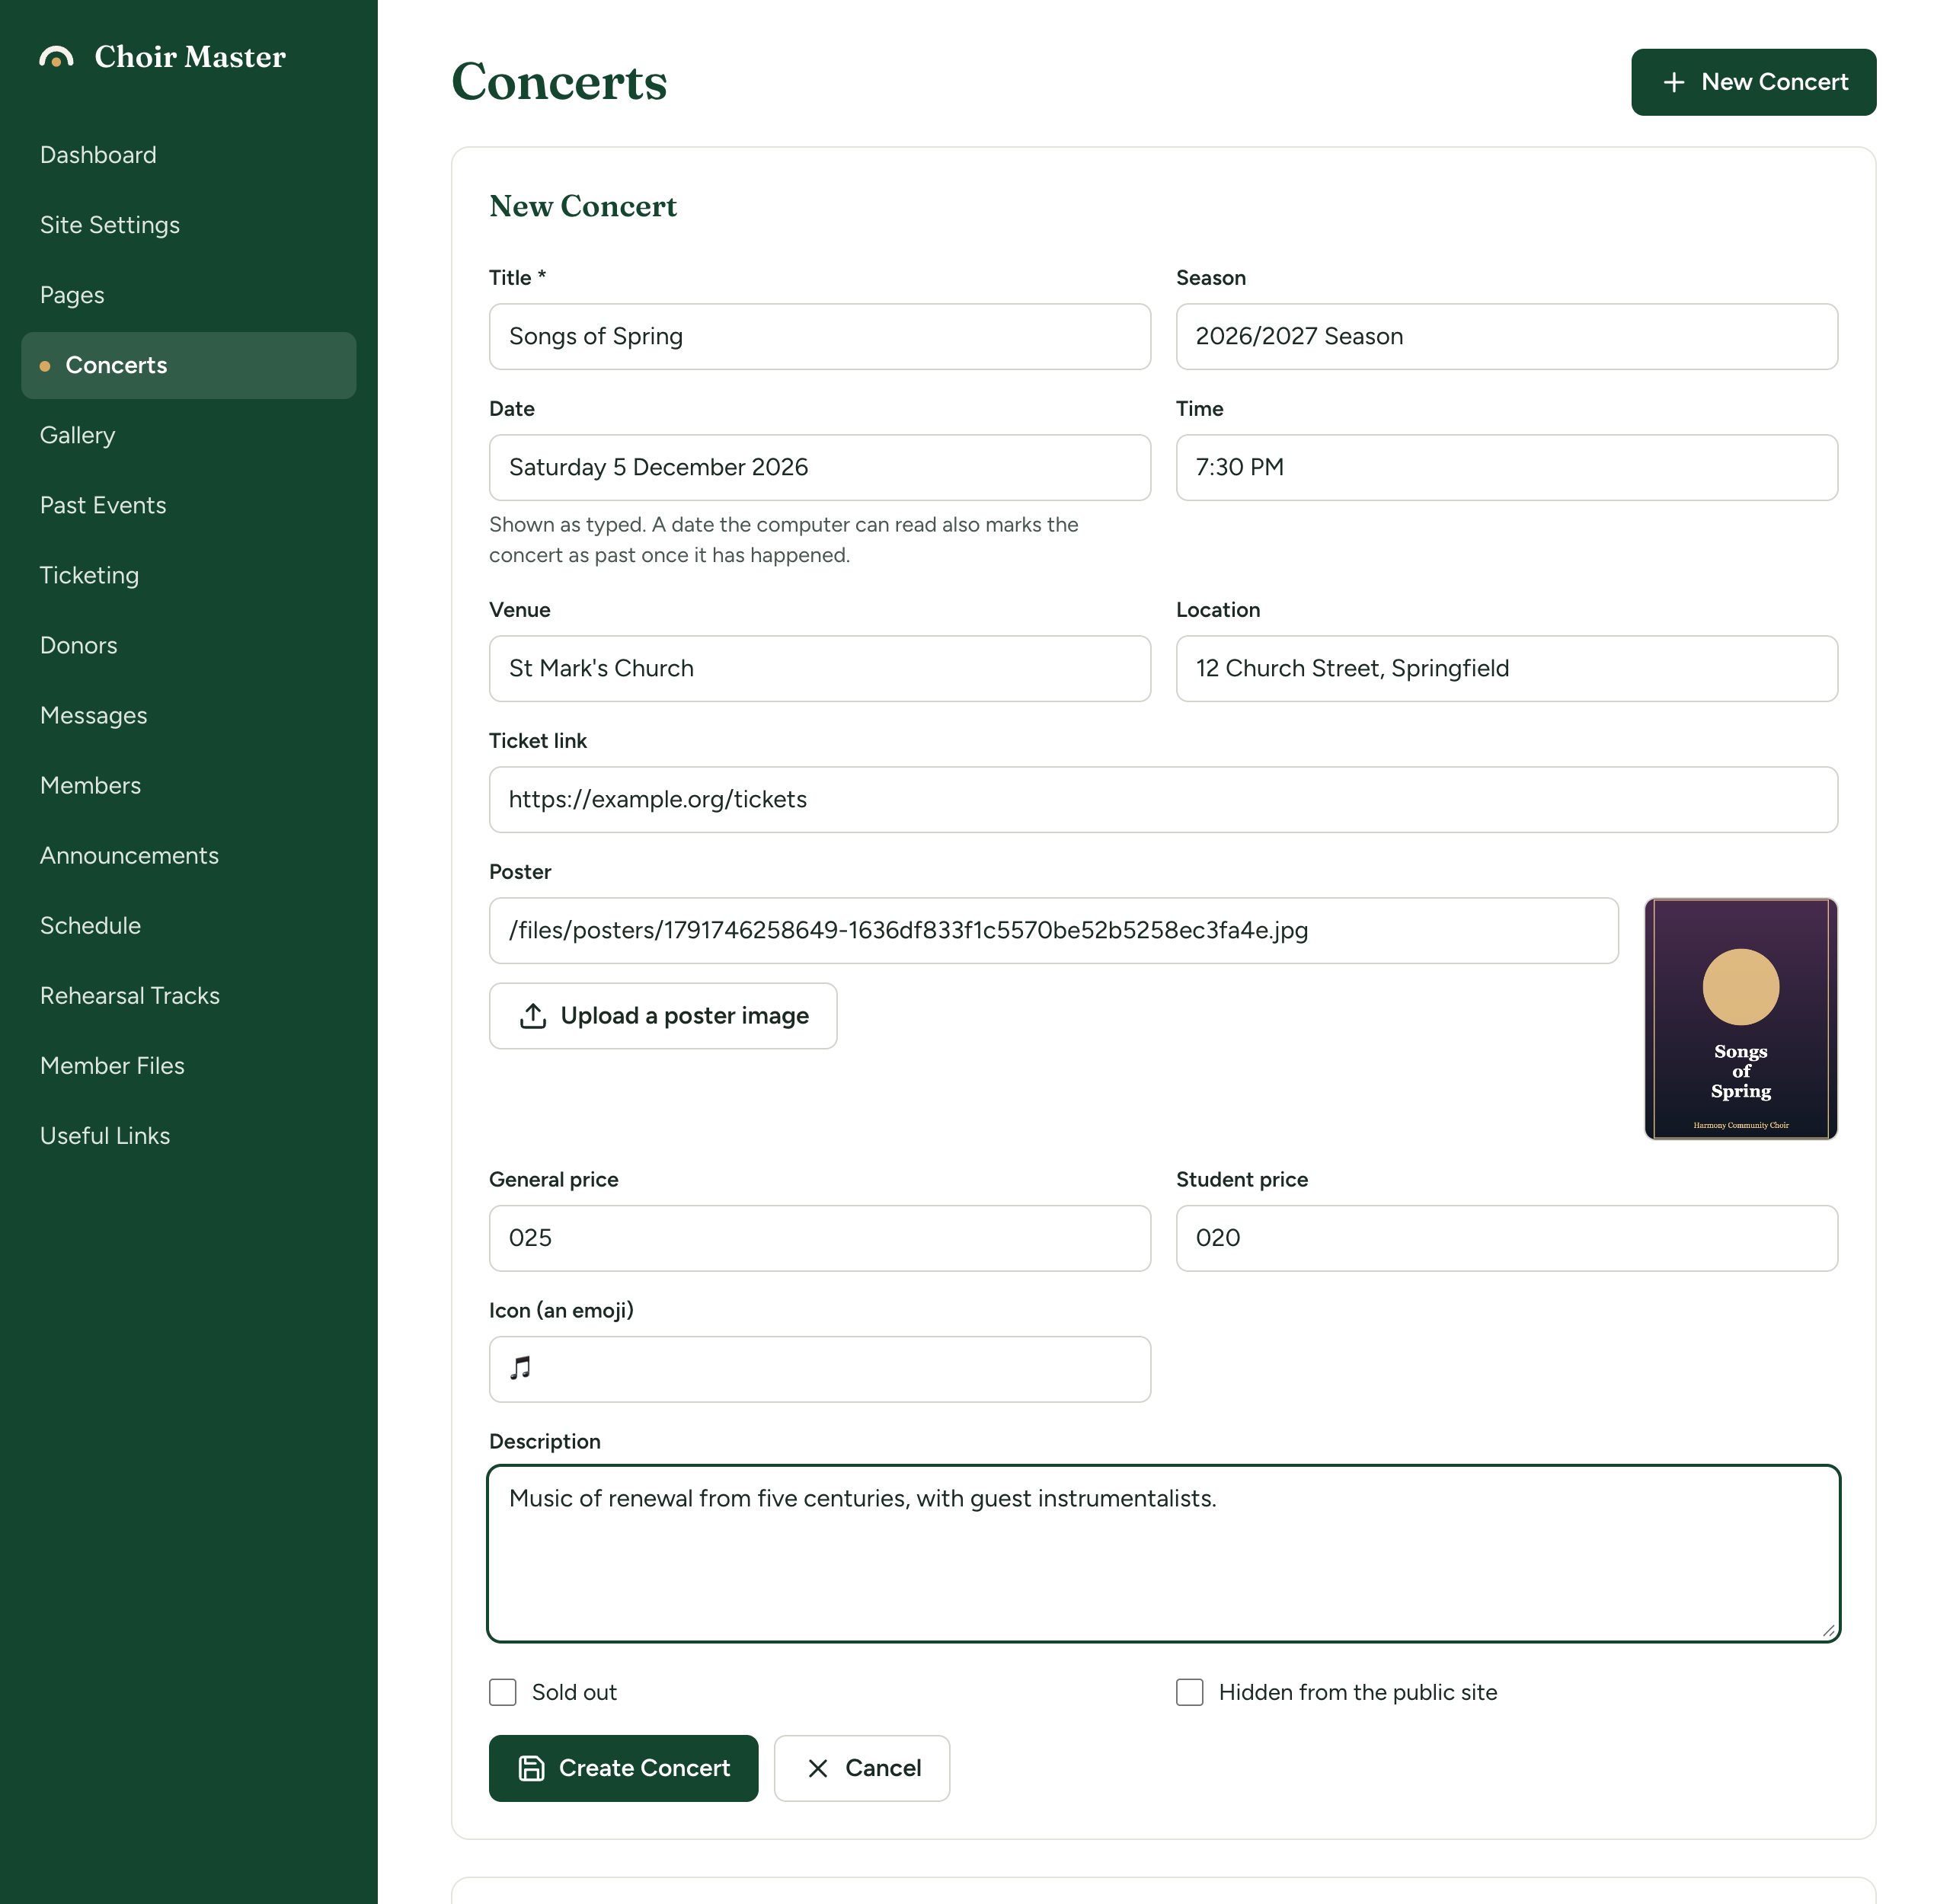Focus the Title field with Songs of Spring

coord(820,337)
